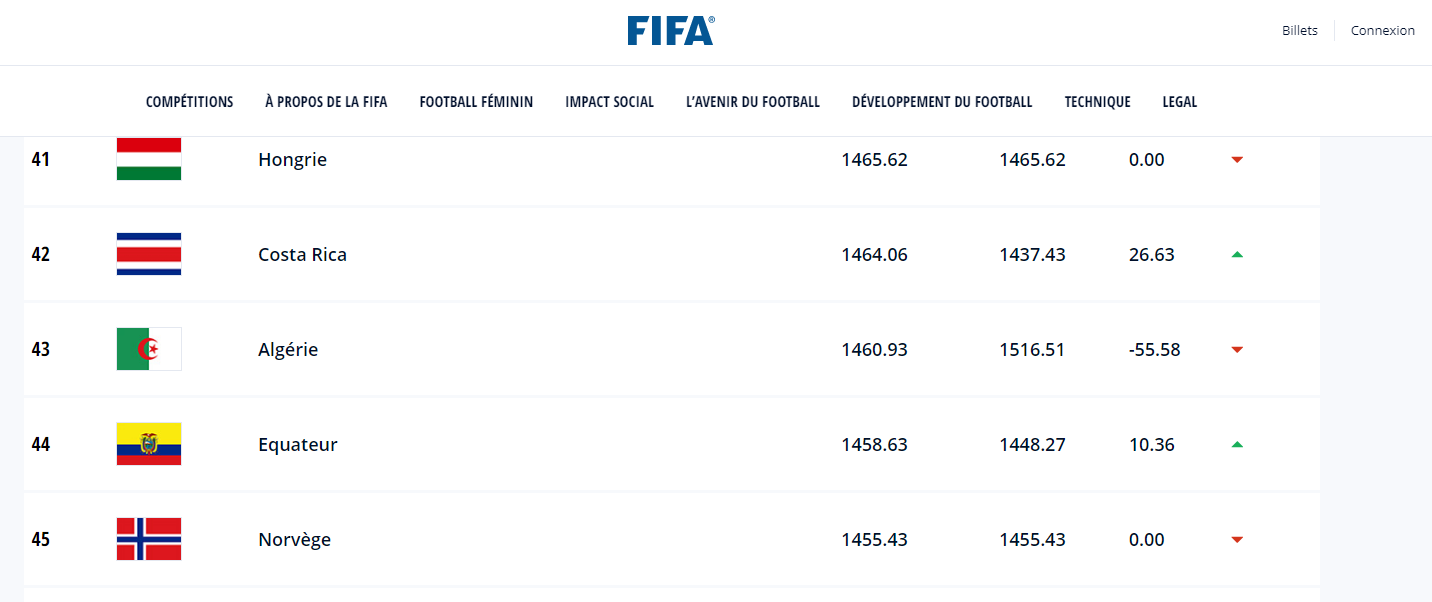Open the Algérie team row
Viewport: 1432px width, 602px height.
pos(288,350)
